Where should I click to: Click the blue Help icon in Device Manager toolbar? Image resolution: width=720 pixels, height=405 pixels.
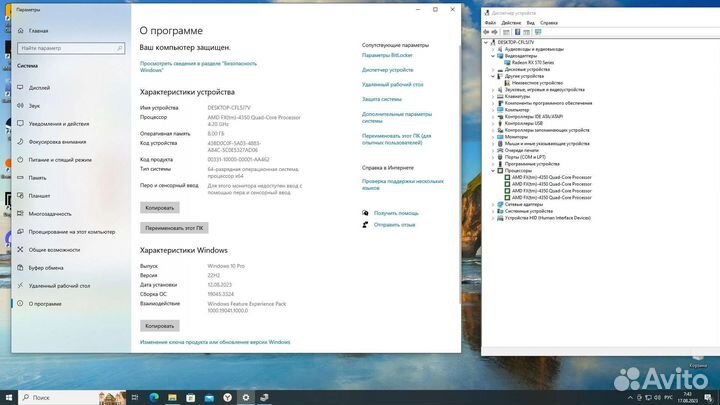[x=518, y=32]
